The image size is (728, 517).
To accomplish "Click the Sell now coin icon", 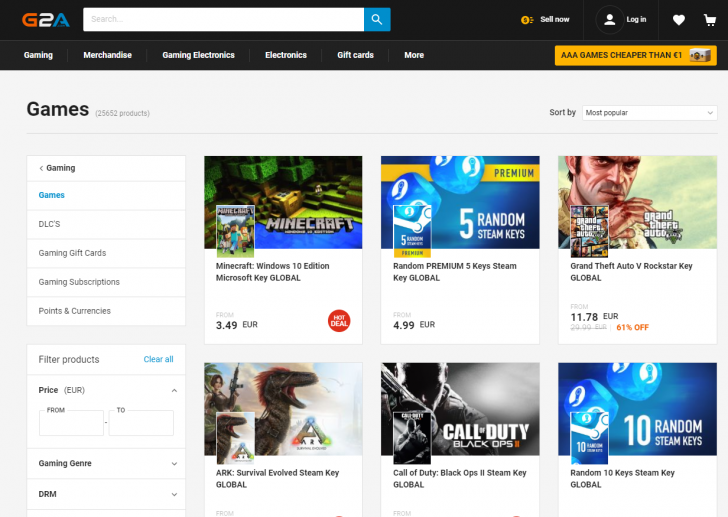I will (x=527, y=19).
